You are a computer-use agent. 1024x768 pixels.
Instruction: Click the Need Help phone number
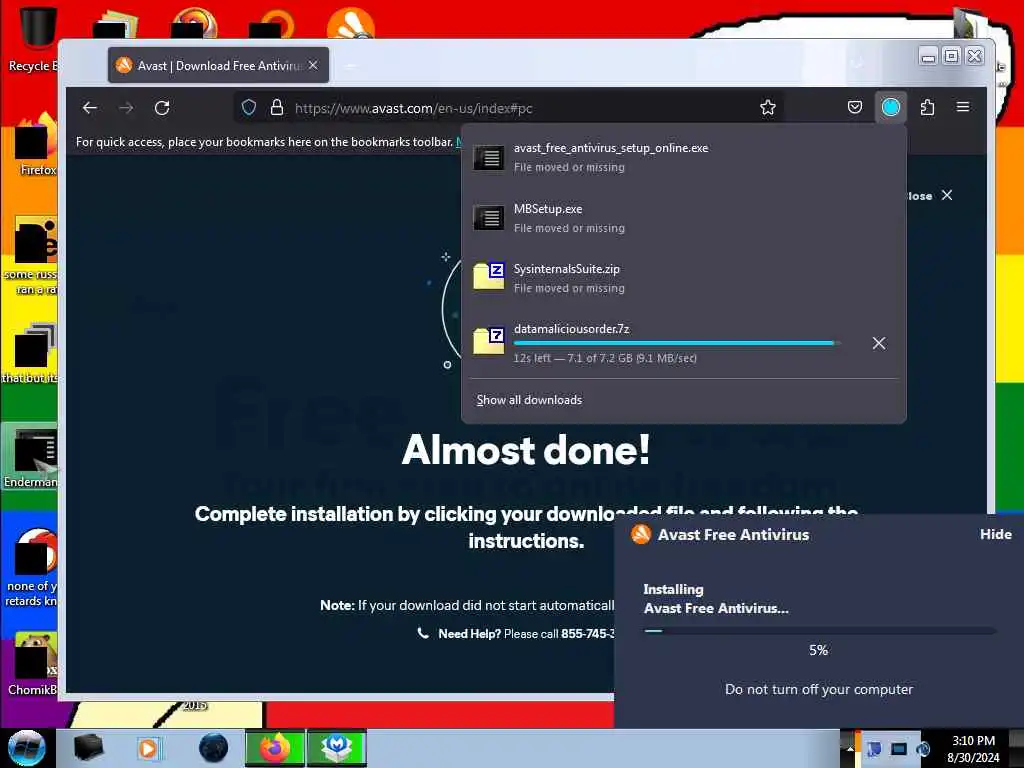(588, 633)
